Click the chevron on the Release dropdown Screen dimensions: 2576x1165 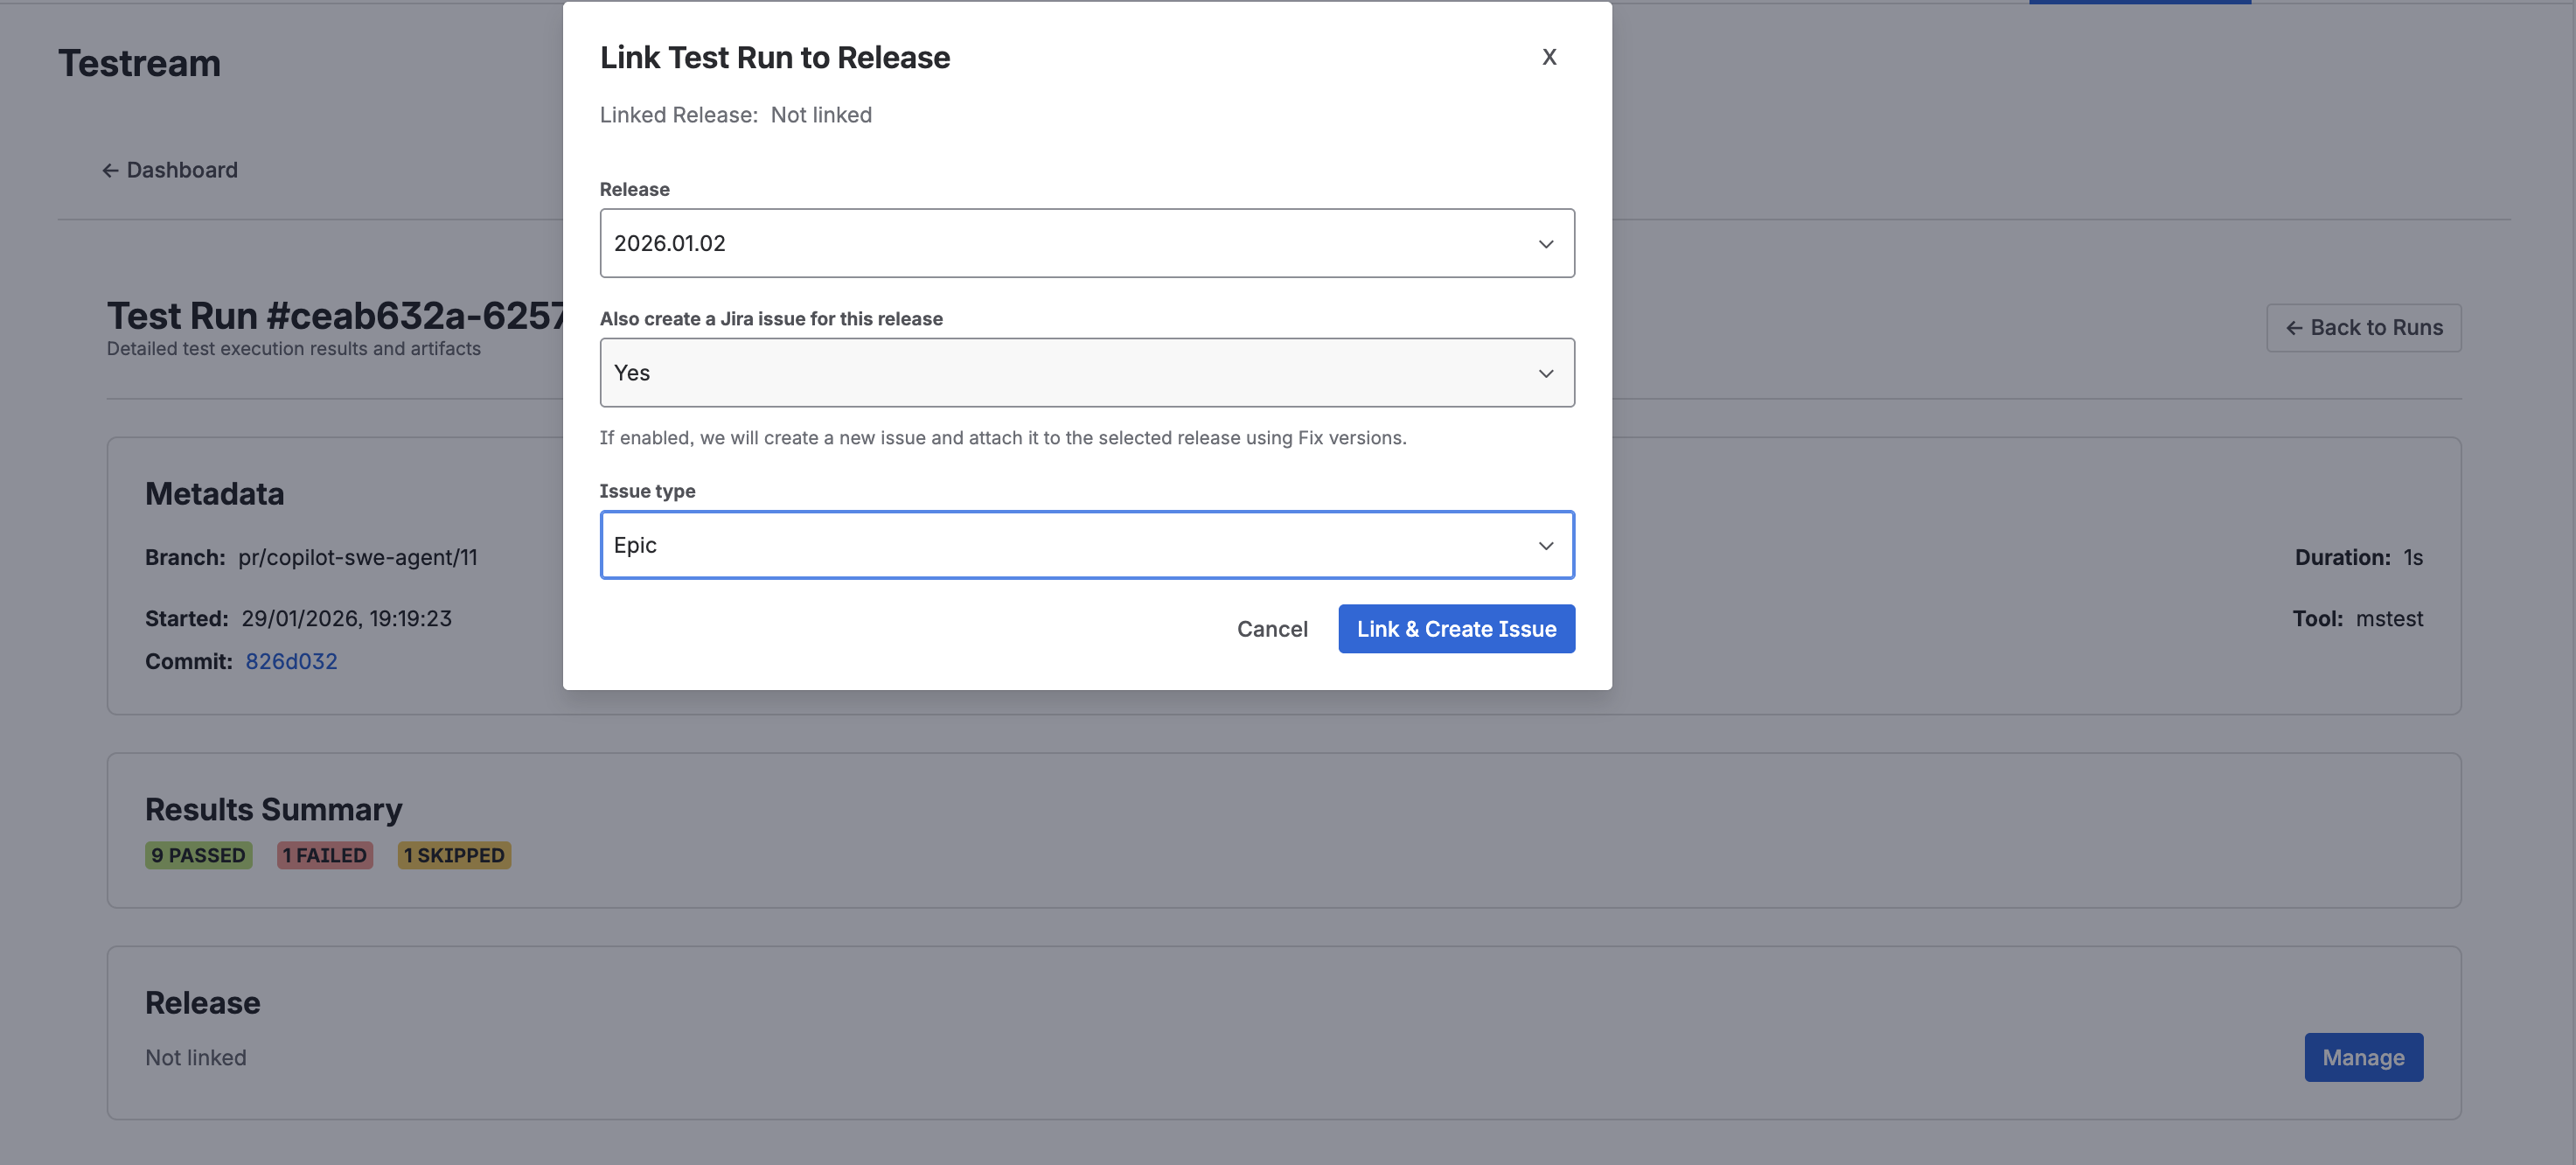coord(1545,243)
